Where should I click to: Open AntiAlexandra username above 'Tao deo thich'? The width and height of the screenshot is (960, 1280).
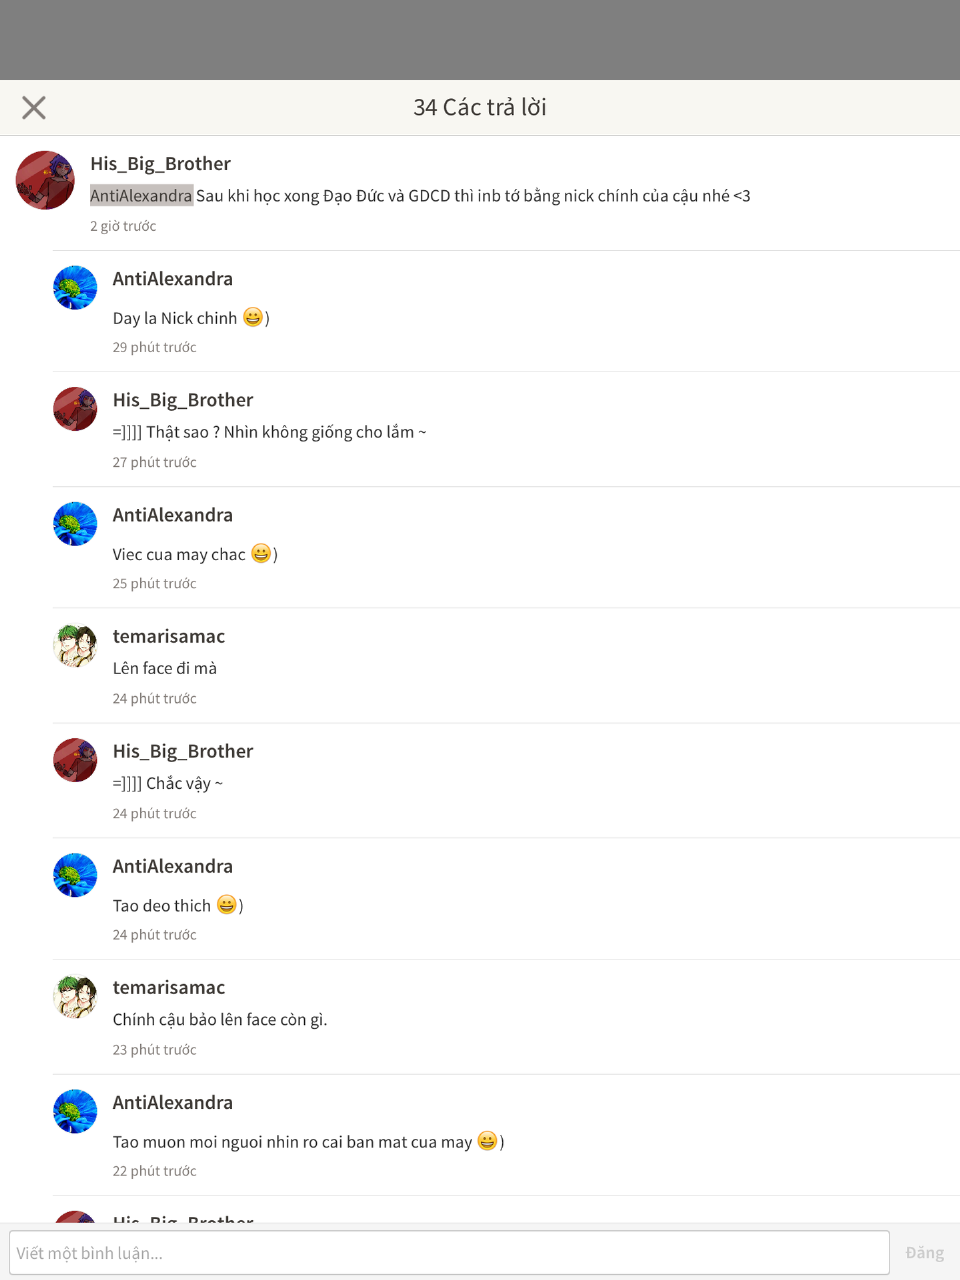tap(173, 866)
